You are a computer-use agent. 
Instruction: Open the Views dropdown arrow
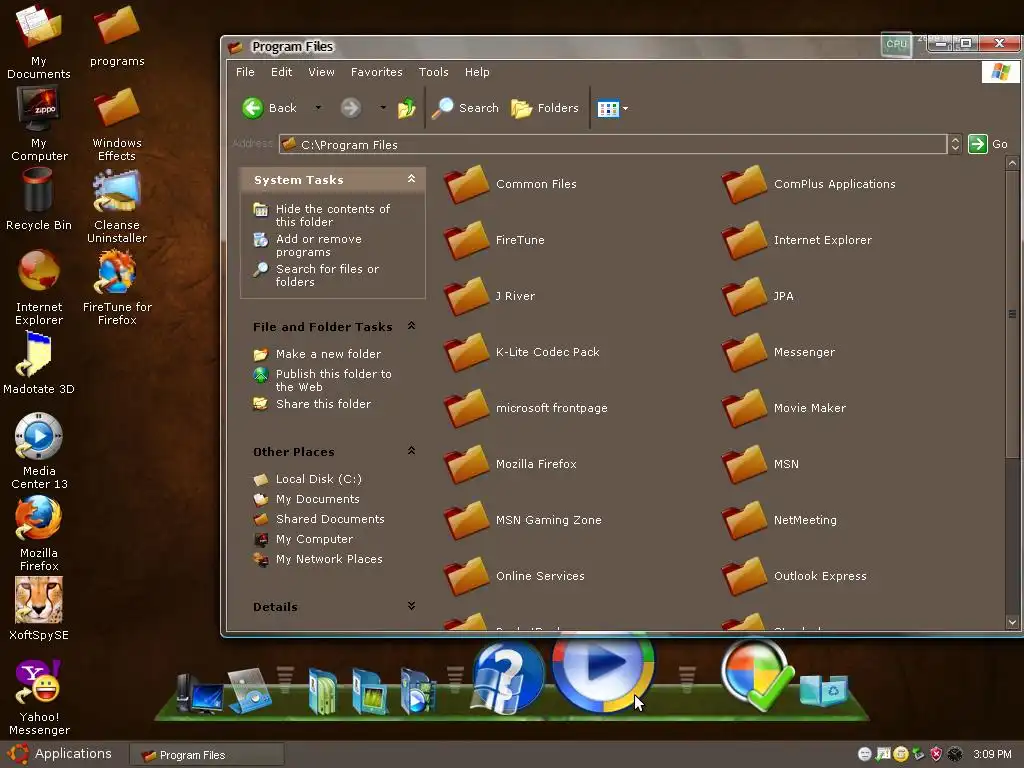tap(625, 108)
